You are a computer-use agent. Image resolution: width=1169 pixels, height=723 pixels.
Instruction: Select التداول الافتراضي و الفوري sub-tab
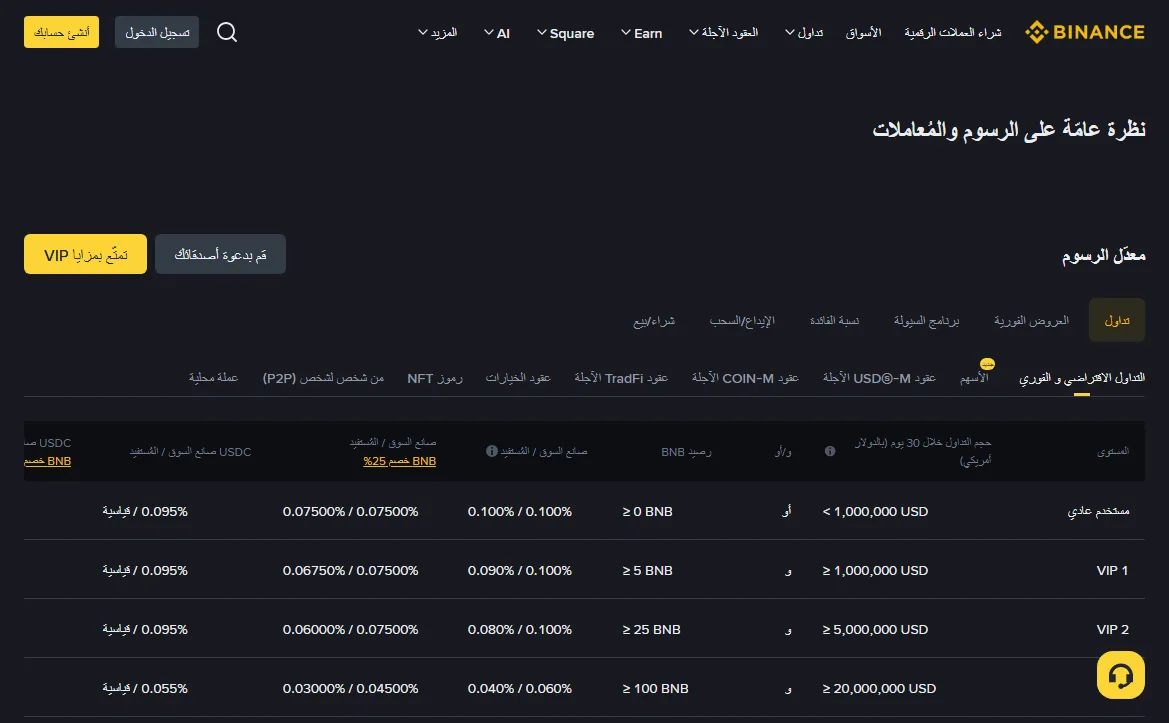coord(1082,378)
